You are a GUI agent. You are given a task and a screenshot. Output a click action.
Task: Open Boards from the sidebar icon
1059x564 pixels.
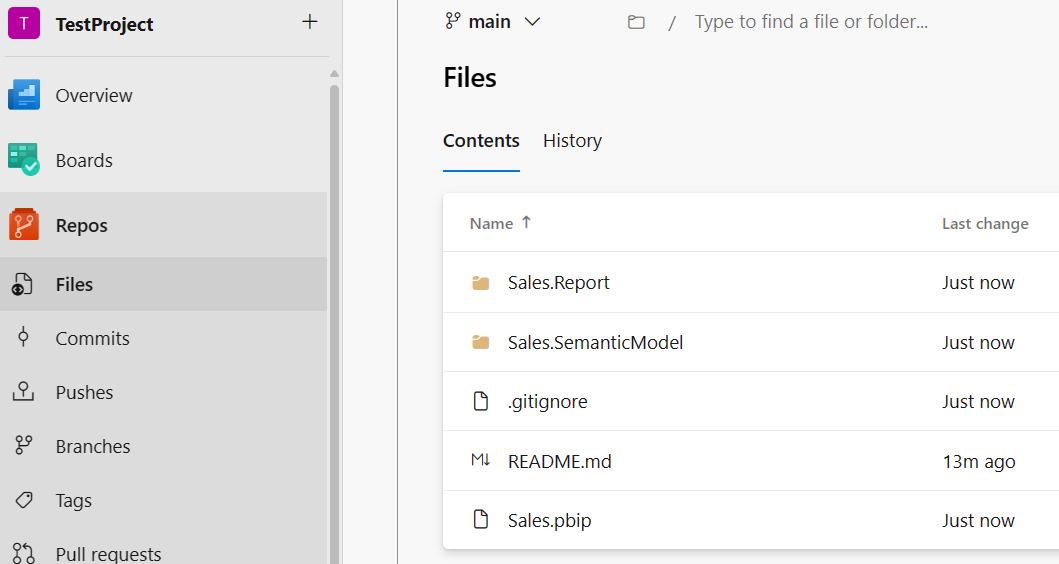pos(23,160)
